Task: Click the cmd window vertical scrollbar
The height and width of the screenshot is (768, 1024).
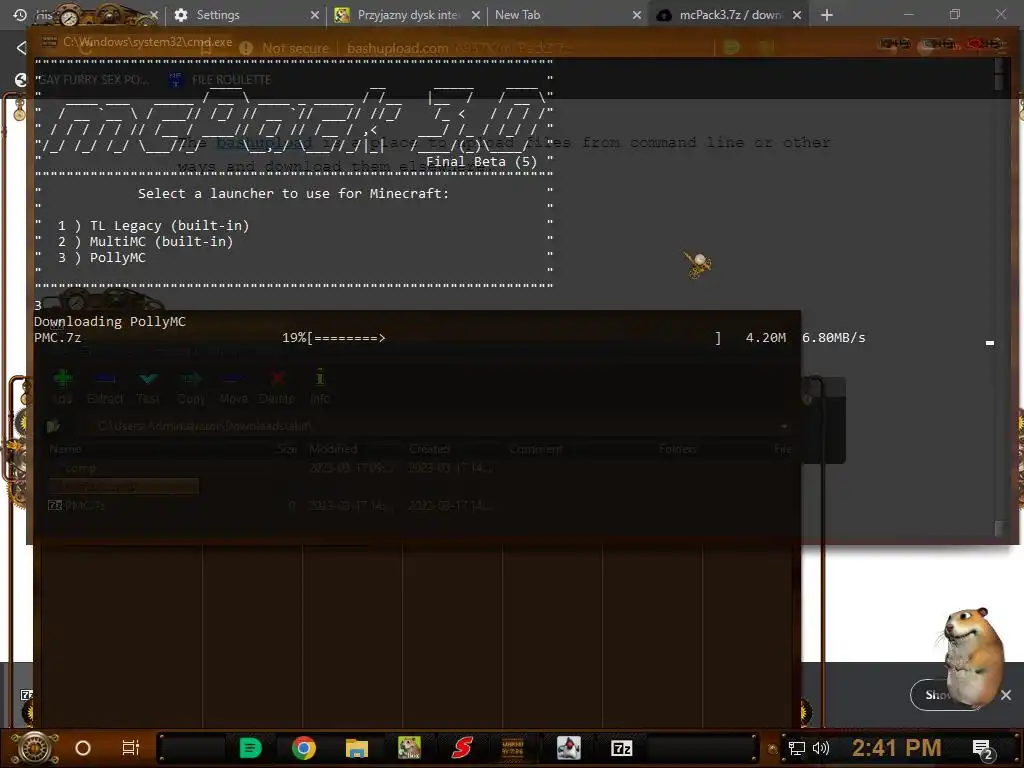Action: [999, 297]
